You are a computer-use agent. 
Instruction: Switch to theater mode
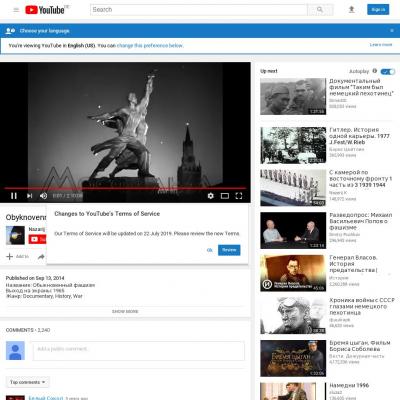click(225, 196)
